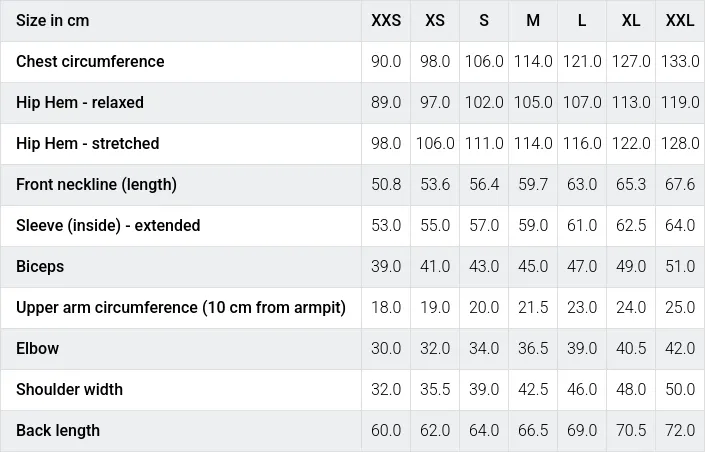The height and width of the screenshot is (452, 705).
Task: Click the 'Hip Hem - relaxed' row label
Action: pyautogui.click(x=80, y=102)
